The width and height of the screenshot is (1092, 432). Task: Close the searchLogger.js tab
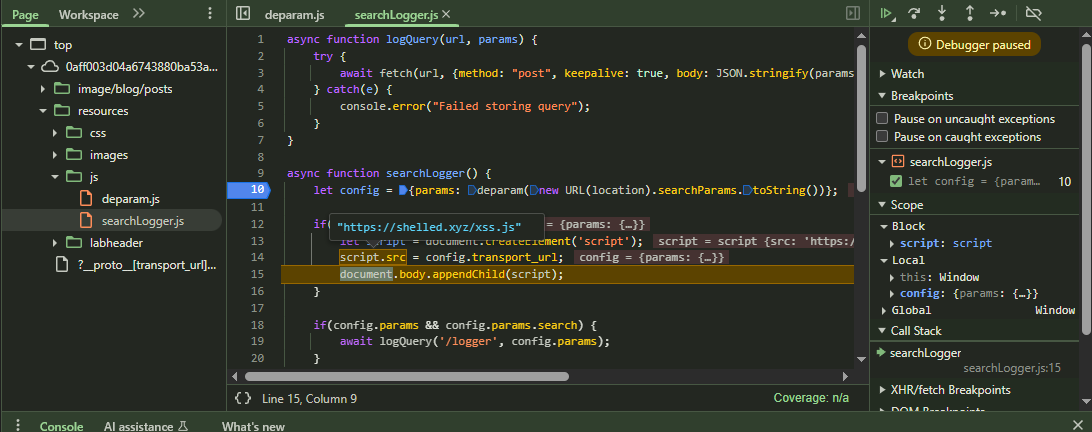446,14
